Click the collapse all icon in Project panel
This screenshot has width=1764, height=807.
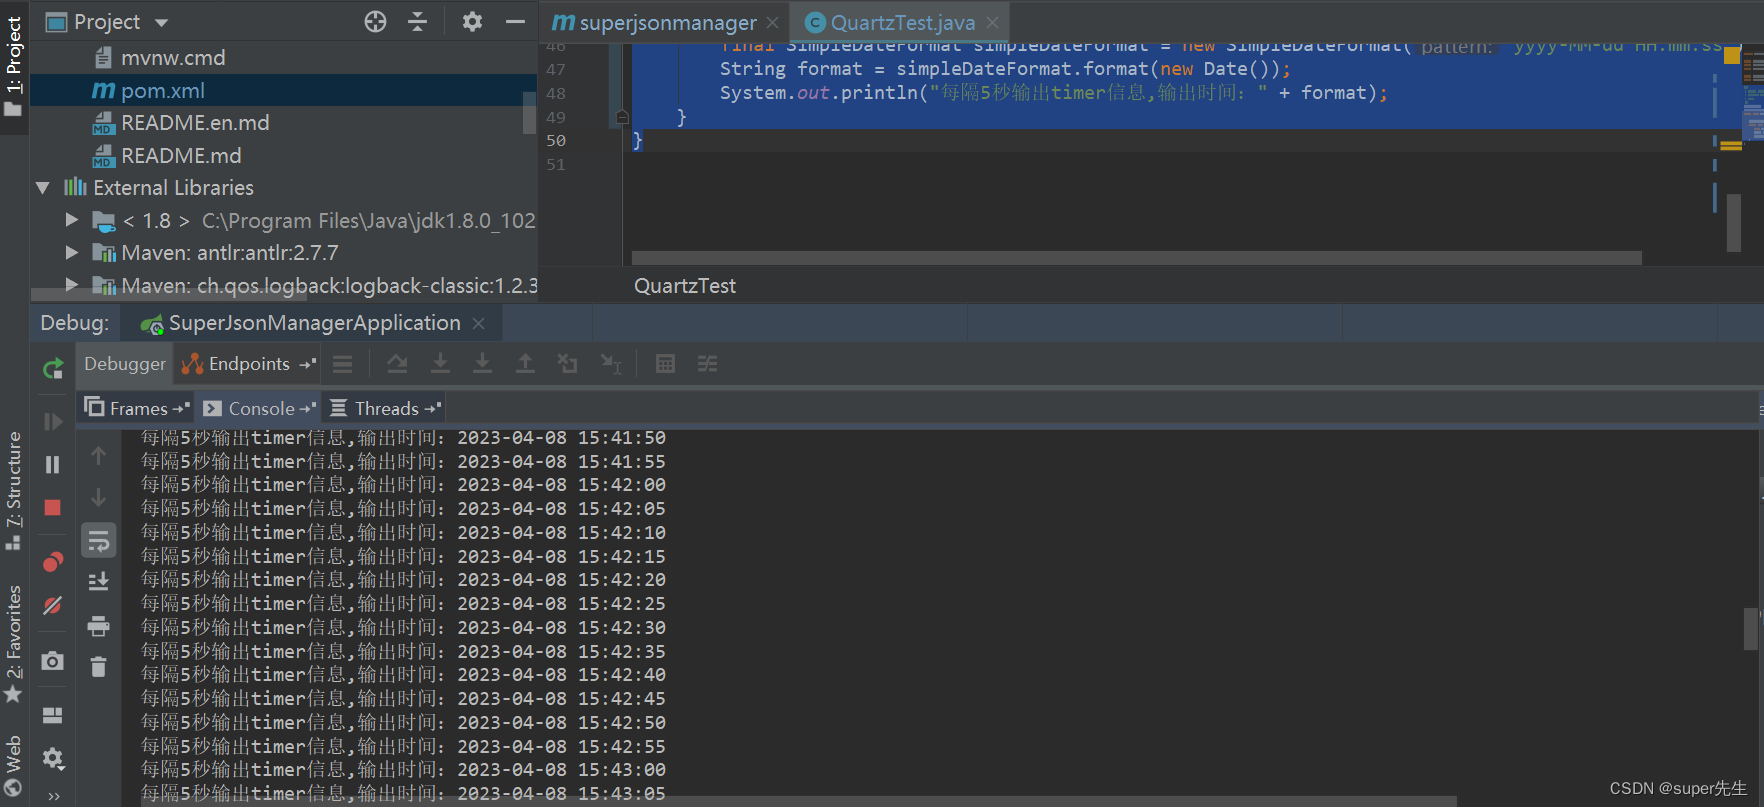418,22
